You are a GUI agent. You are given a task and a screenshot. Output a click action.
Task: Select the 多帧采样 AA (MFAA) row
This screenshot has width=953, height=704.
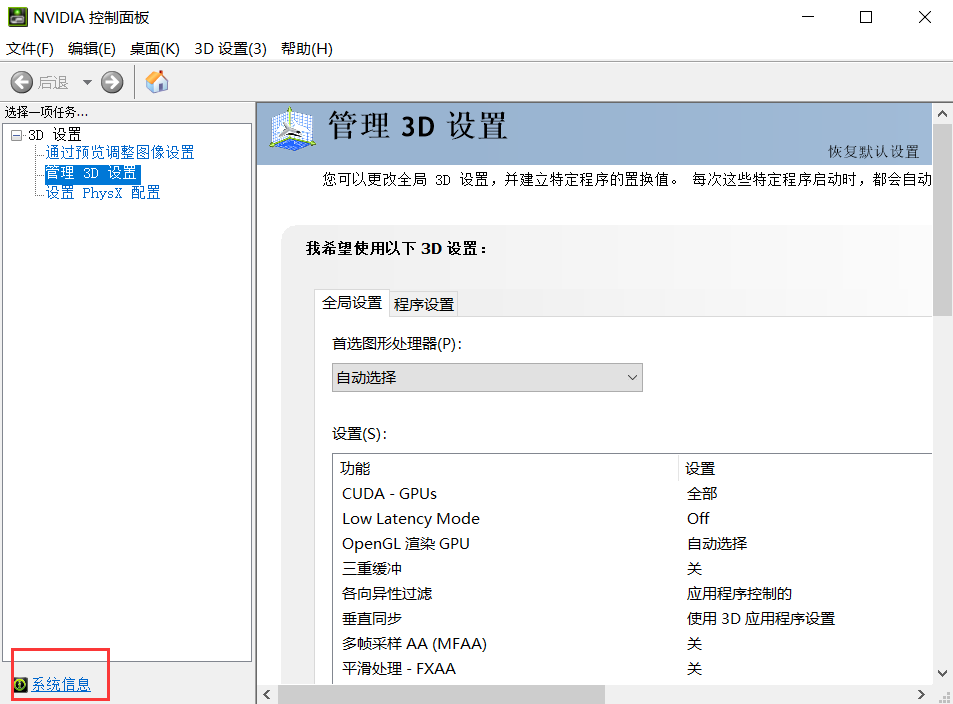[x=632, y=643]
